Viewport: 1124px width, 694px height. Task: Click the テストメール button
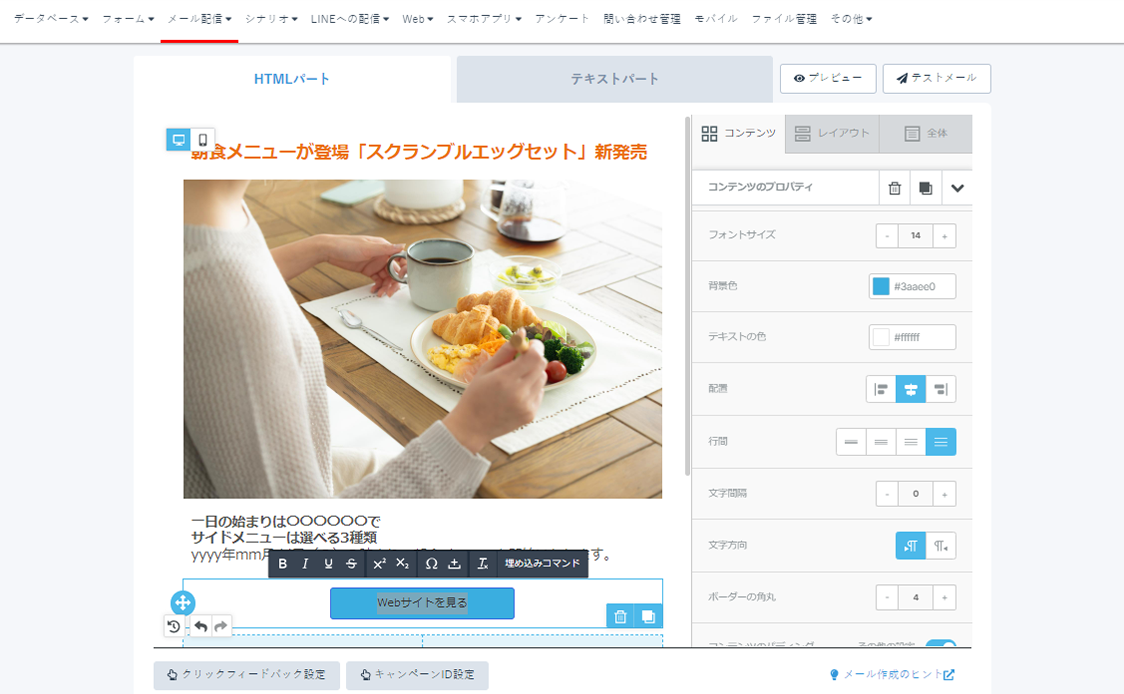[x=937, y=78]
